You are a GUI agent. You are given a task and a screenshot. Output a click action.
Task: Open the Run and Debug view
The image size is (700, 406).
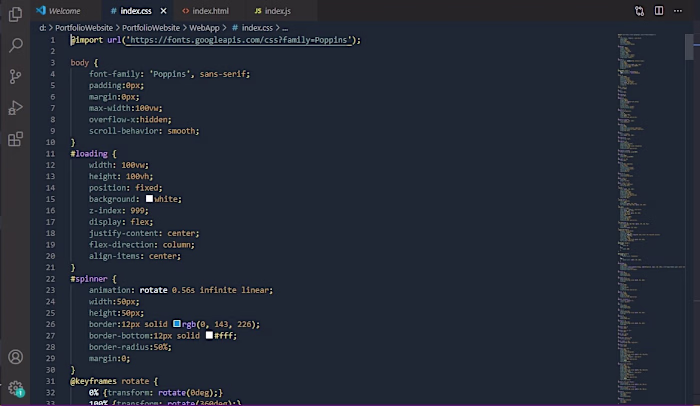pyautogui.click(x=15, y=108)
